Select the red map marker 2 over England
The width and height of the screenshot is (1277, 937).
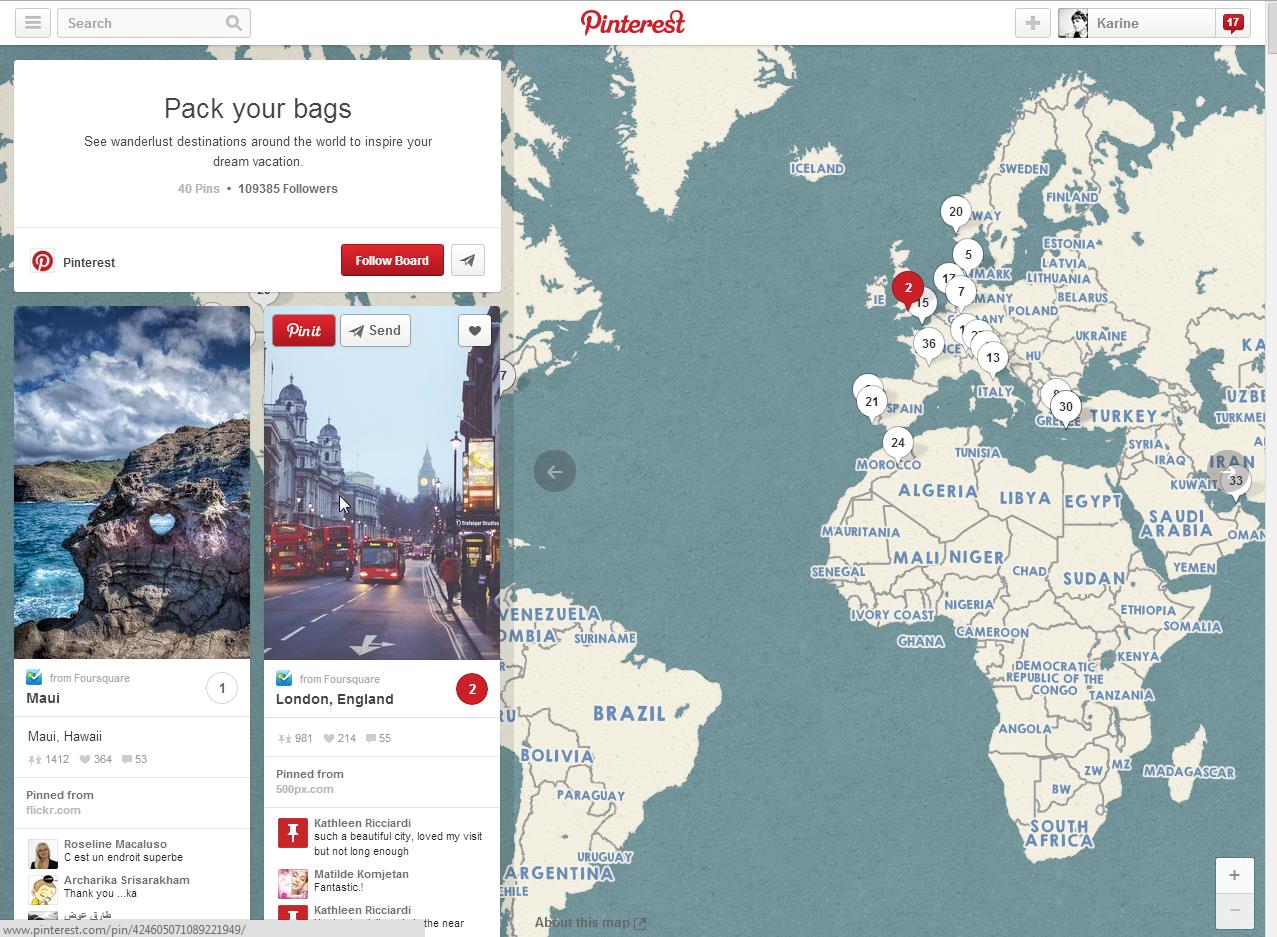pyautogui.click(x=908, y=288)
